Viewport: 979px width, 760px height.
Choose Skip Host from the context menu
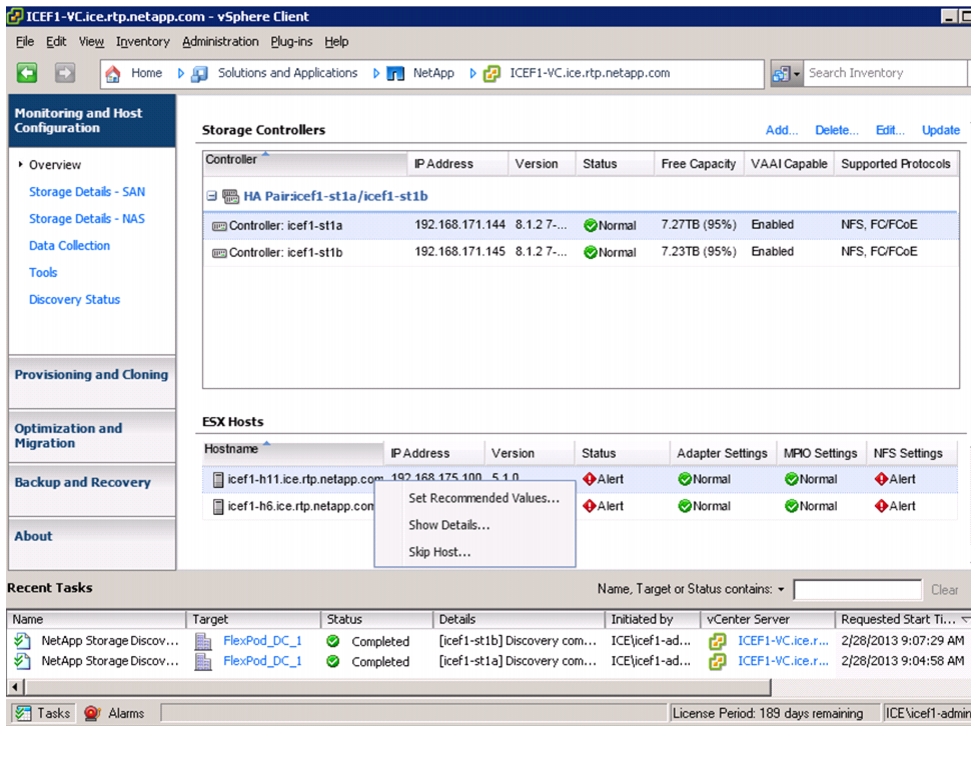coord(440,552)
